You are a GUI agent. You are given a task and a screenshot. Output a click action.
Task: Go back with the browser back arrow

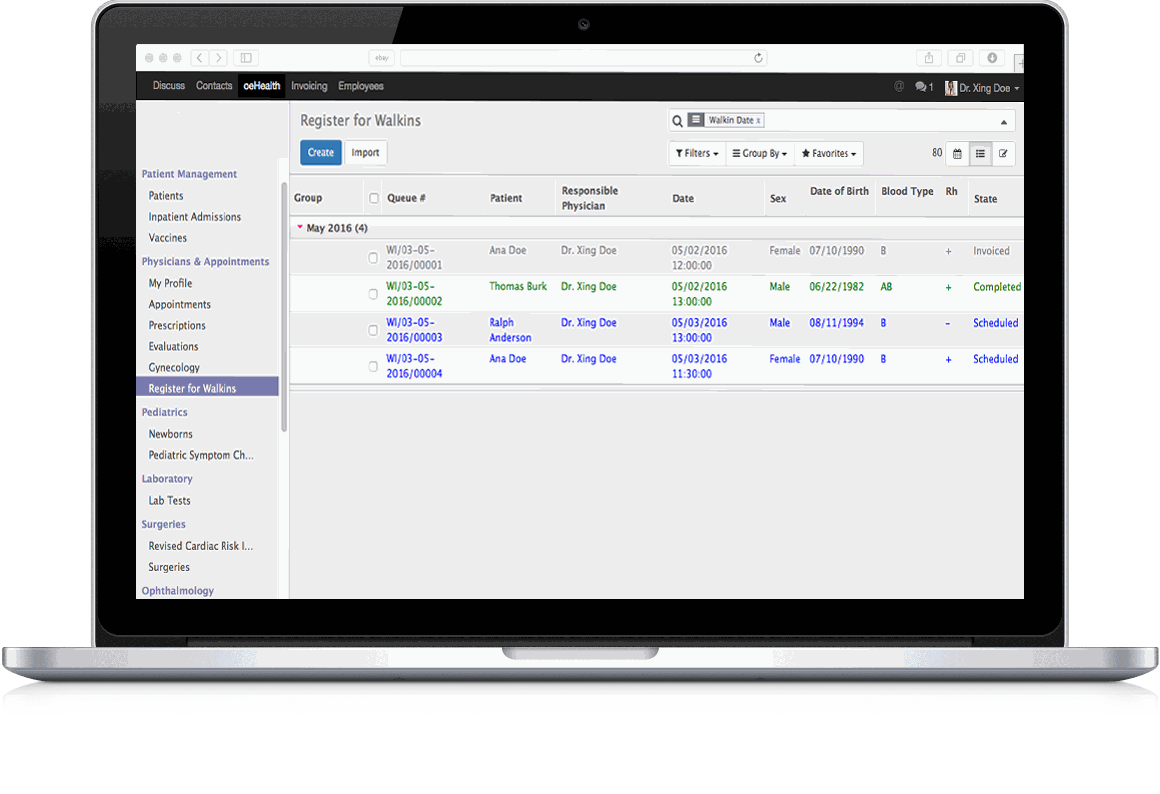coord(200,58)
